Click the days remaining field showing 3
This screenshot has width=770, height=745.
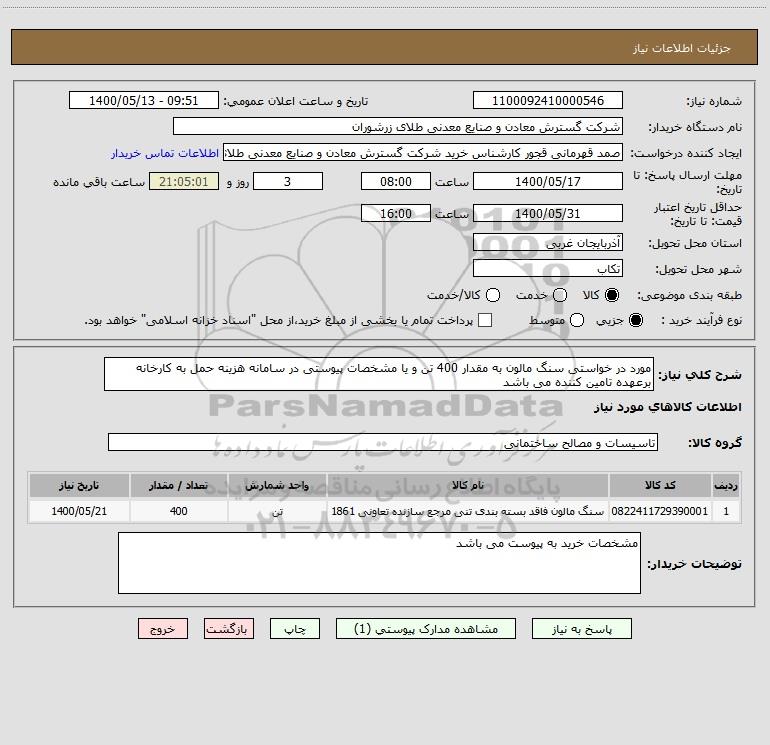(288, 181)
